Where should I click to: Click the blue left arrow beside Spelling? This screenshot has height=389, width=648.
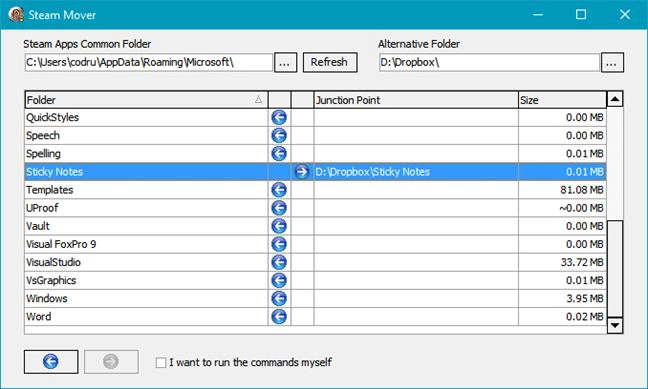tap(279, 154)
